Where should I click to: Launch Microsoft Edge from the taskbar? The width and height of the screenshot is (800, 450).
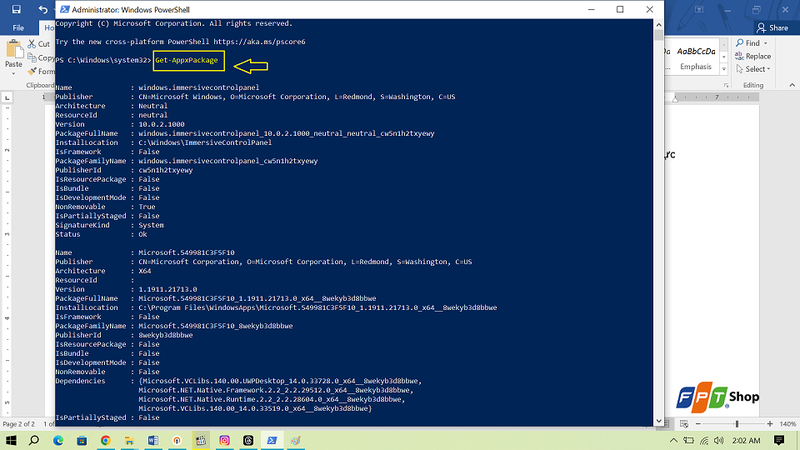tap(58, 440)
